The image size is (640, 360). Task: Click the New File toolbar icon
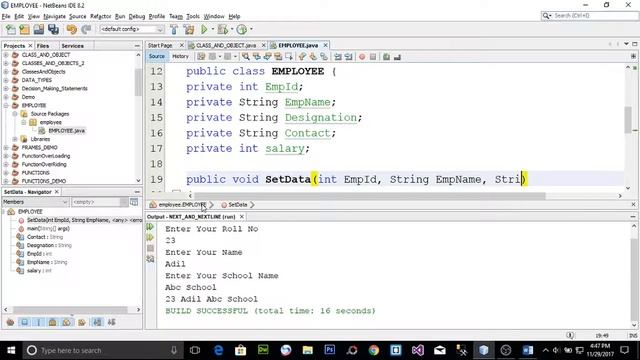click(x=11, y=29)
